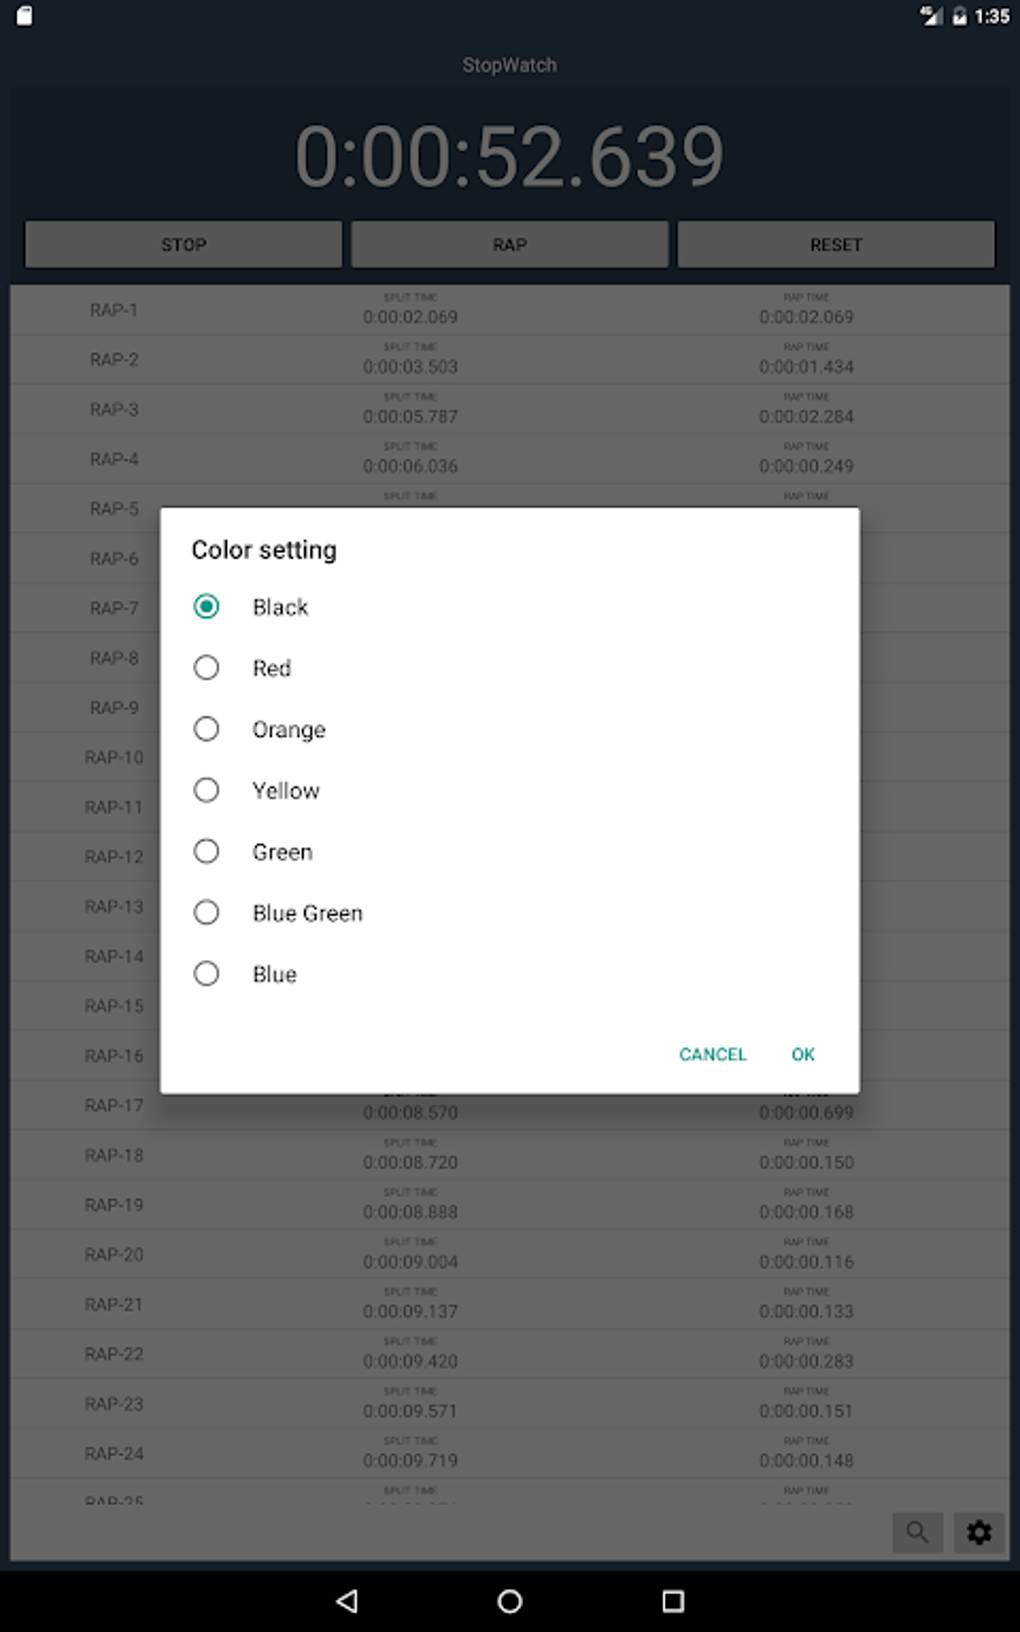The width and height of the screenshot is (1020, 1632).
Task: Tap the battery icon in status bar
Action: pos(959,16)
